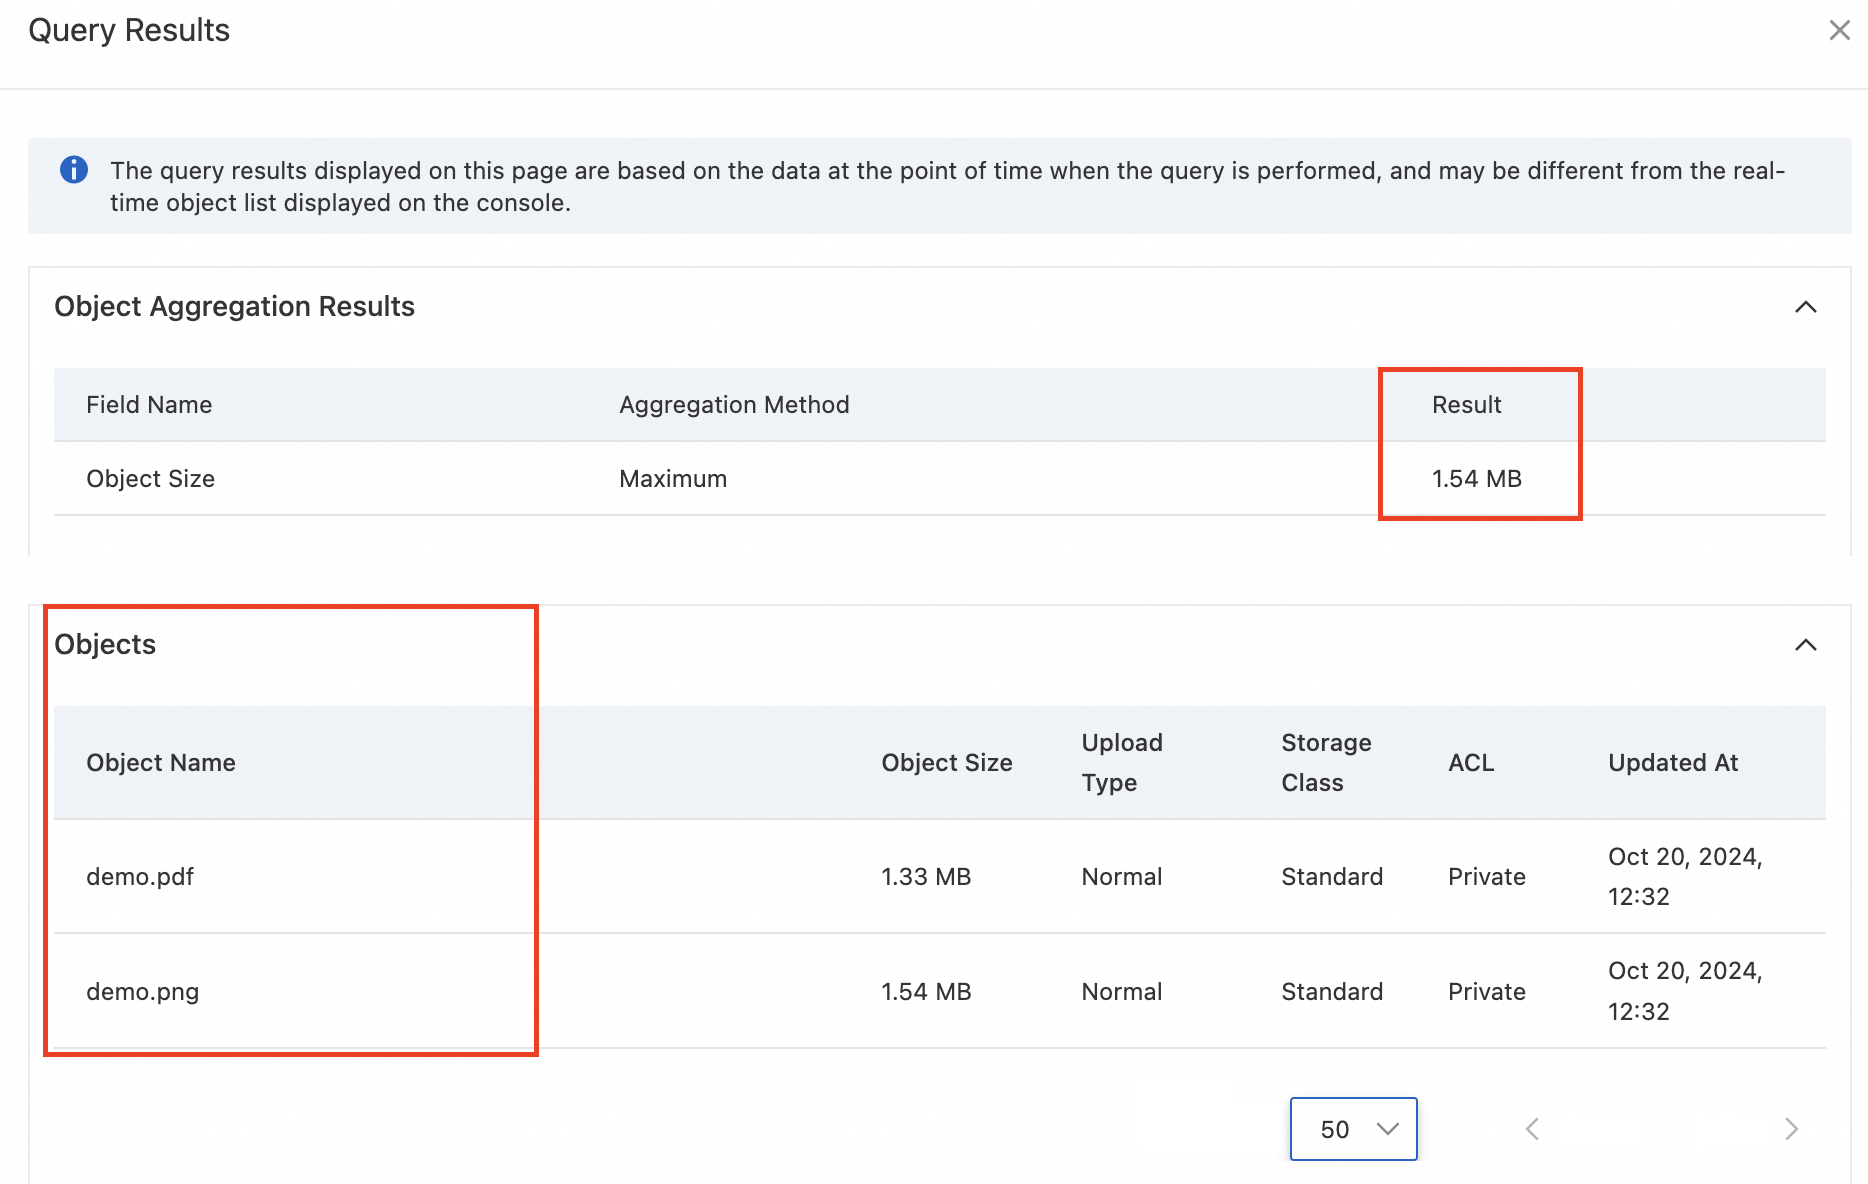Click the Objects section heading
The height and width of the screenshot is (1184, 1868).
[105, 645]
